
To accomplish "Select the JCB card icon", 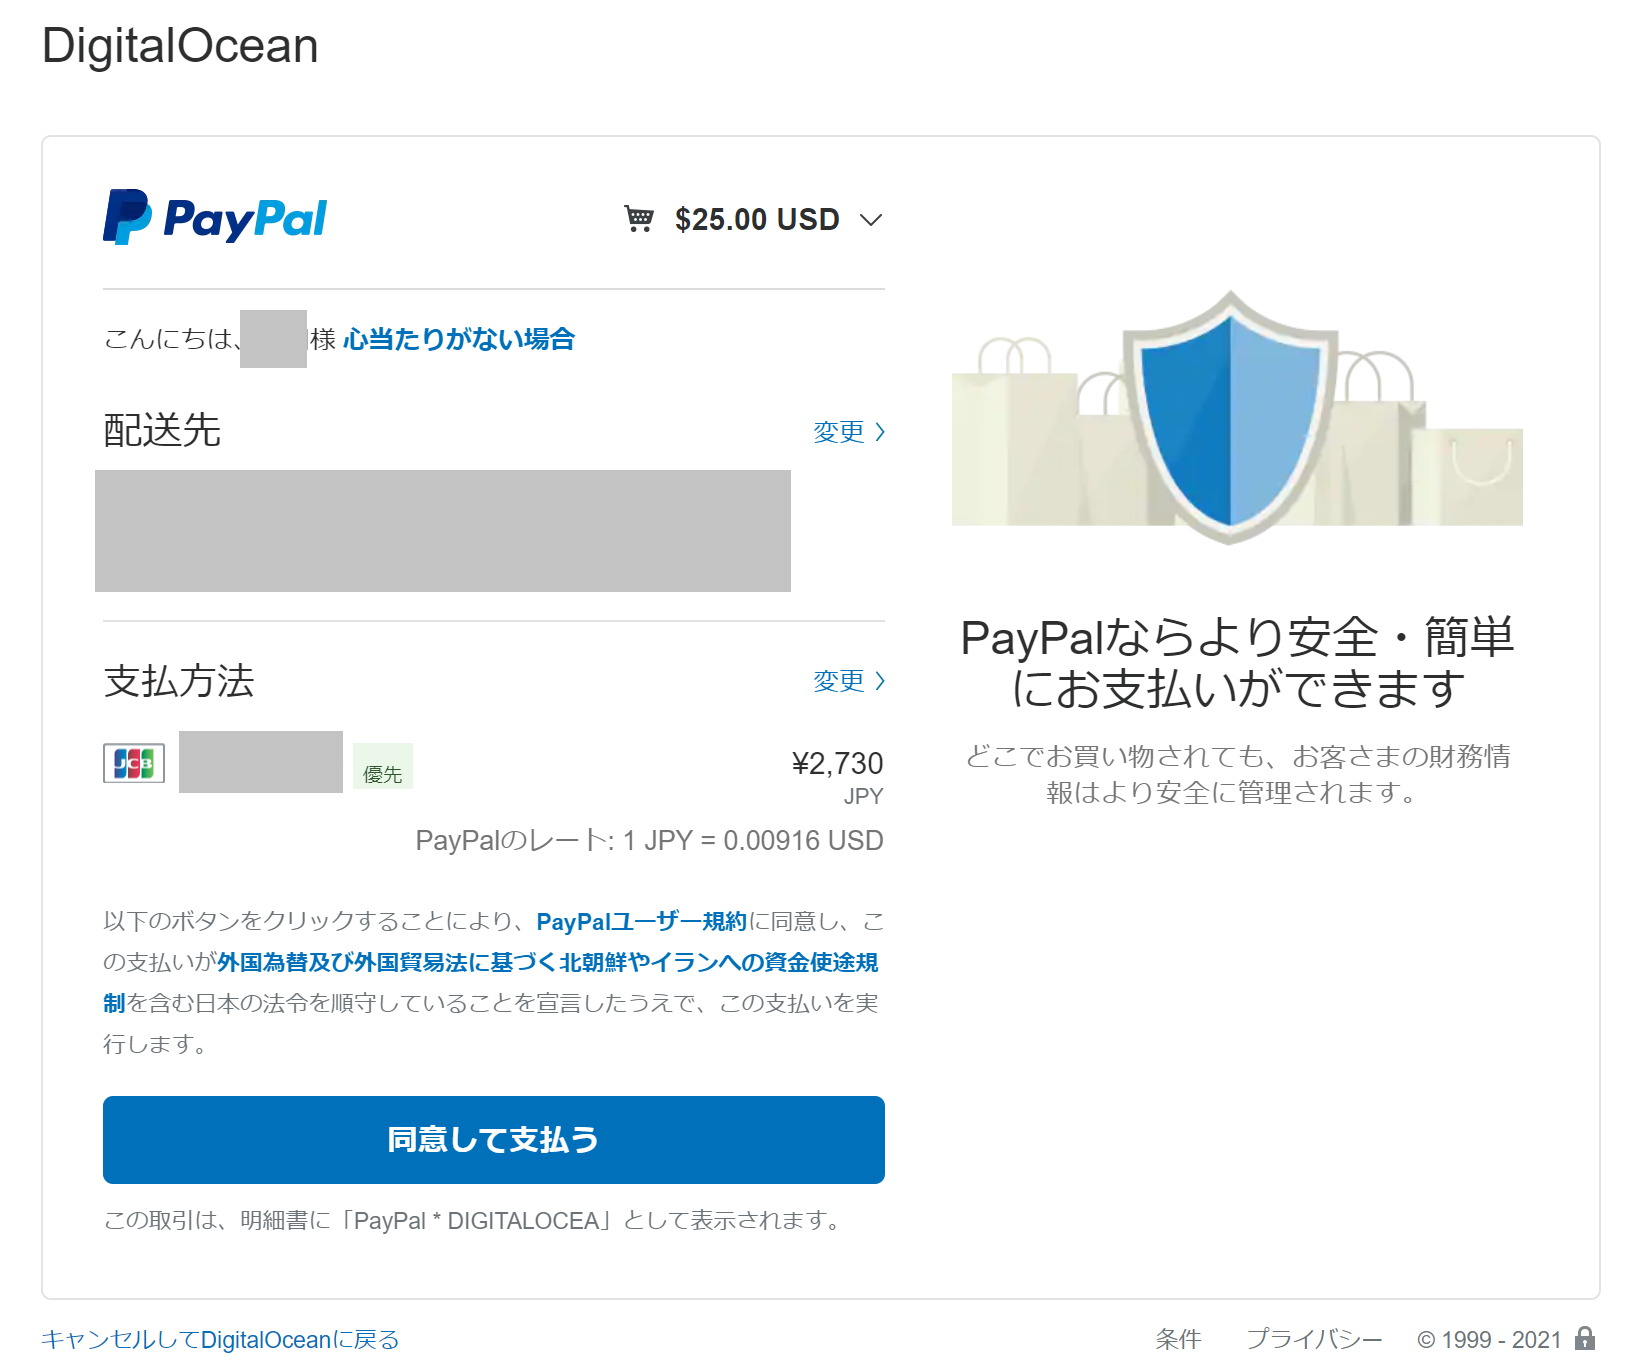I will pos(134,764).
